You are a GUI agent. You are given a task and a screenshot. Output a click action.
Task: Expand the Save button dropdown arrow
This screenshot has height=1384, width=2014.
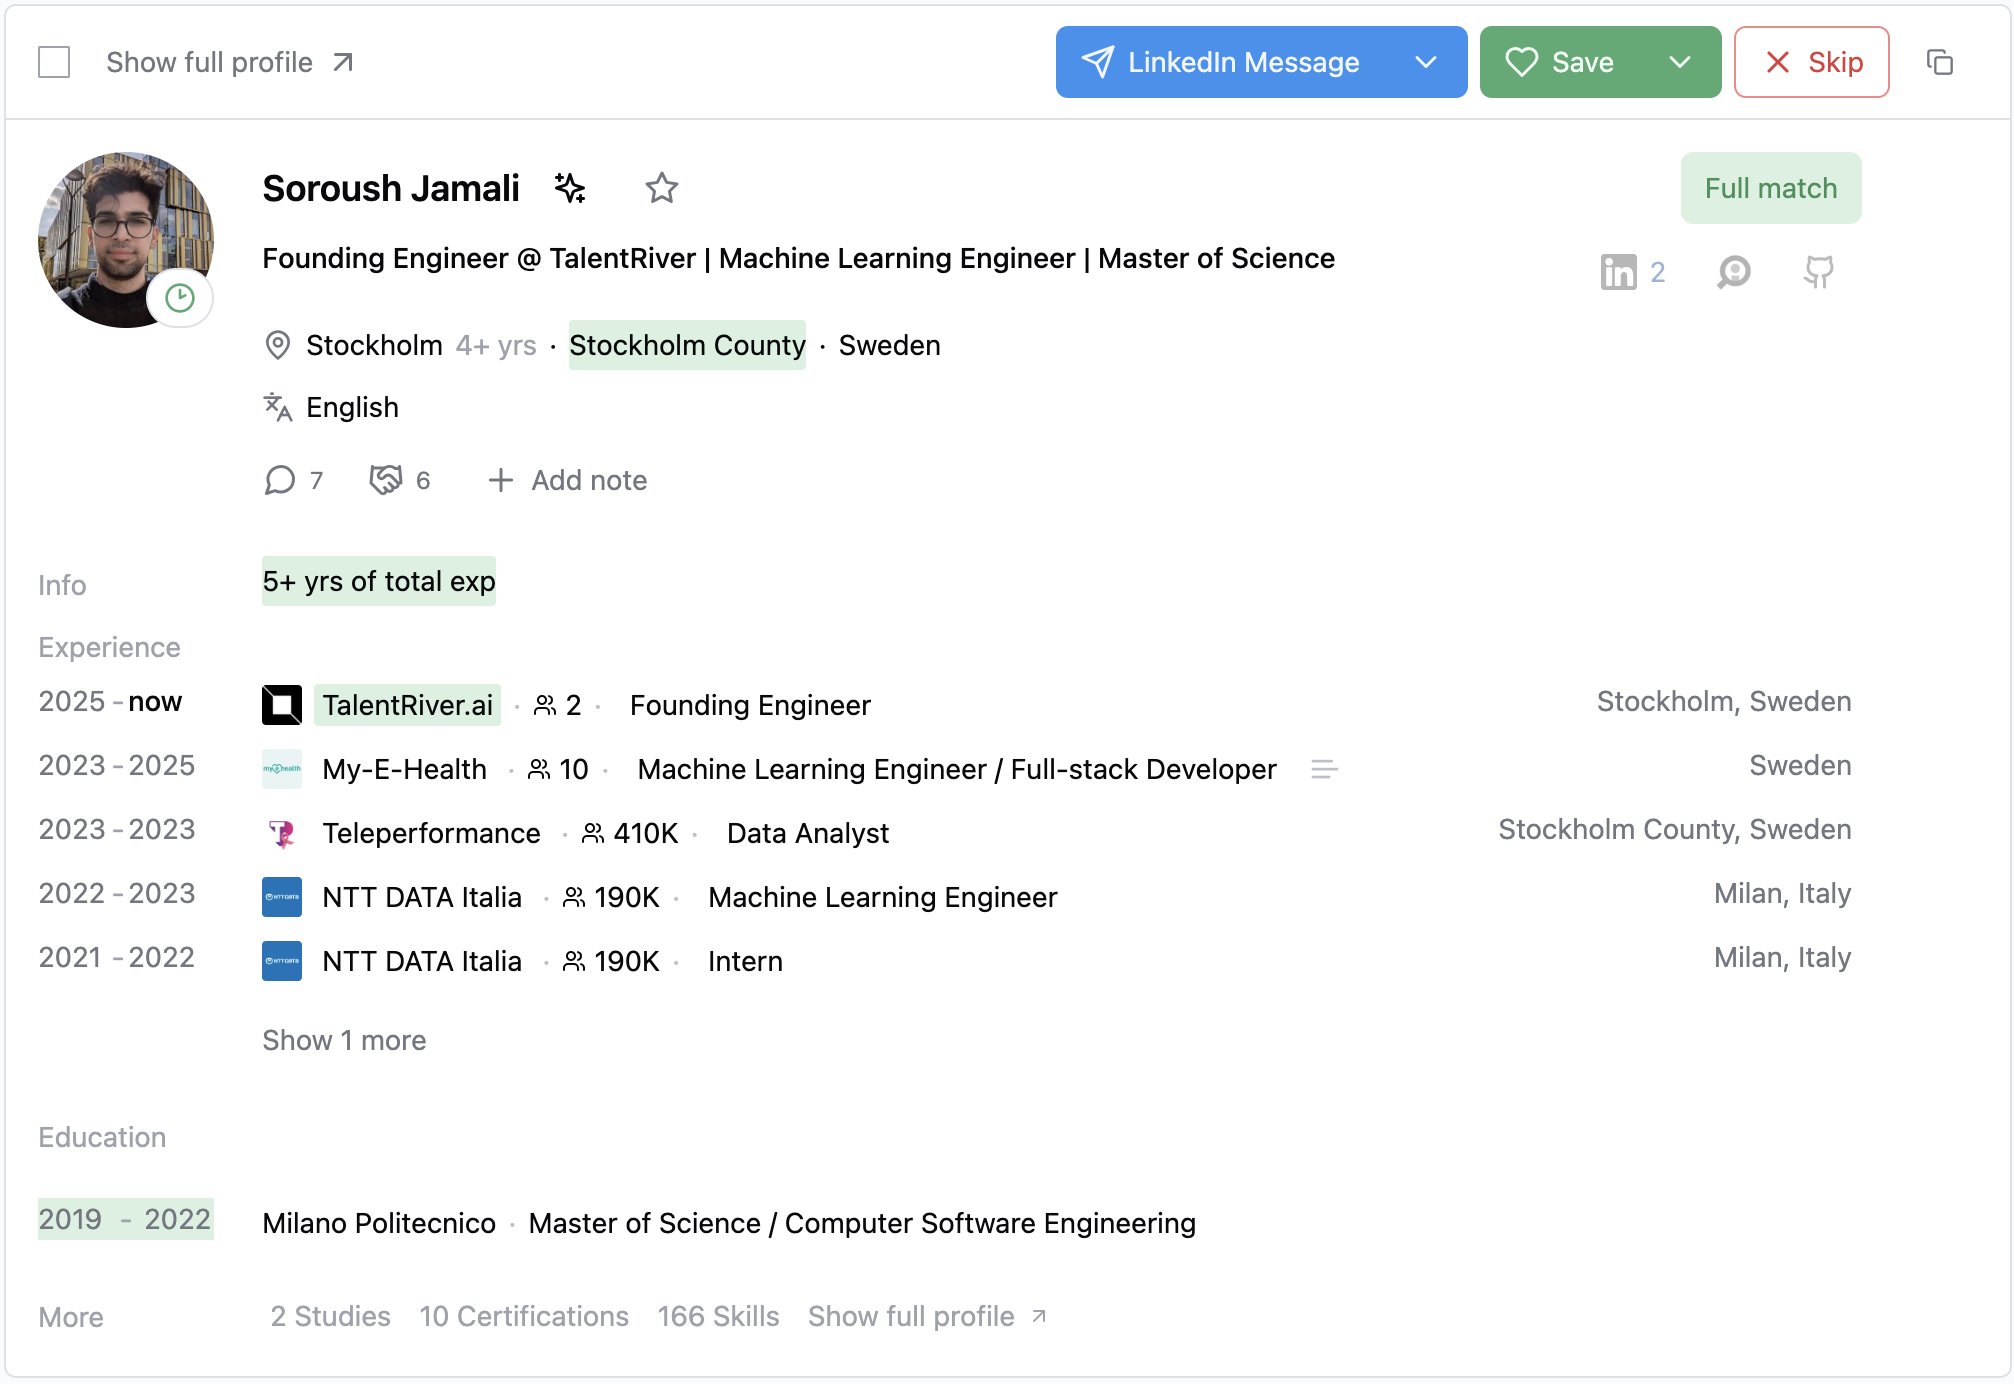pyautogui.click(x=1680, y=62)
